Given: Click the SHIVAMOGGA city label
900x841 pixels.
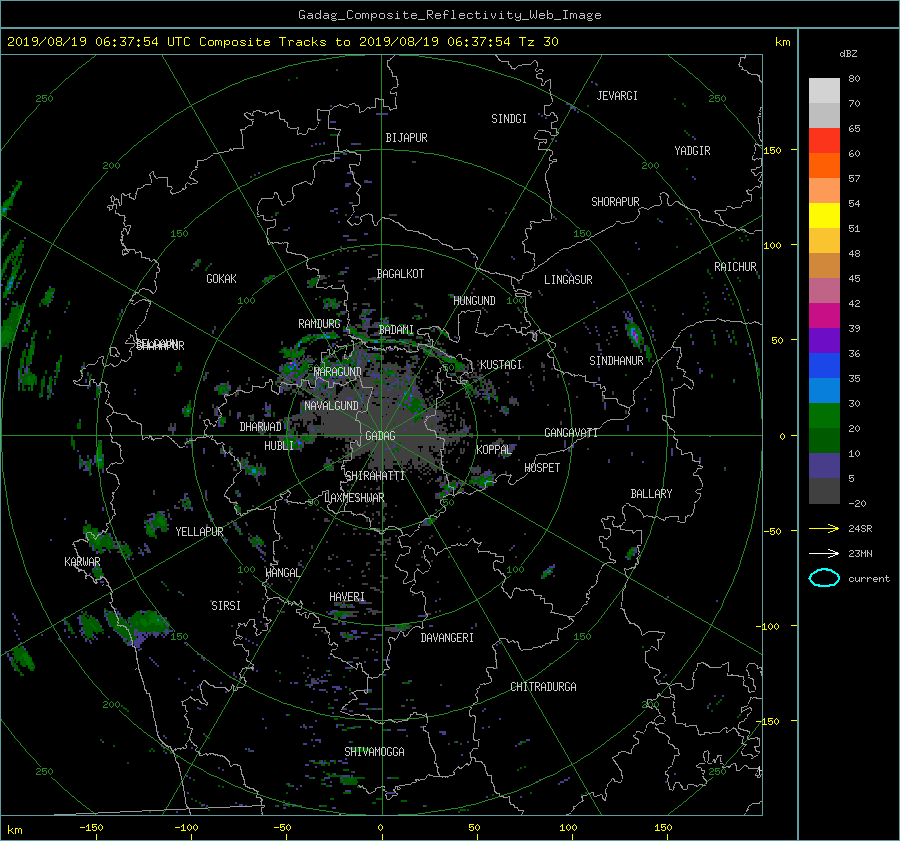Looking at the screenshot, I should coord(374,752).
